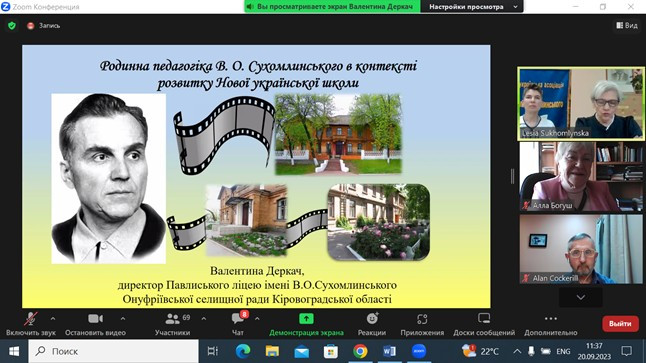The height and width of the screenshot is (363, 646).
Task: Show more video tiles with the down arrow
Action: click(x=580, y=297)
